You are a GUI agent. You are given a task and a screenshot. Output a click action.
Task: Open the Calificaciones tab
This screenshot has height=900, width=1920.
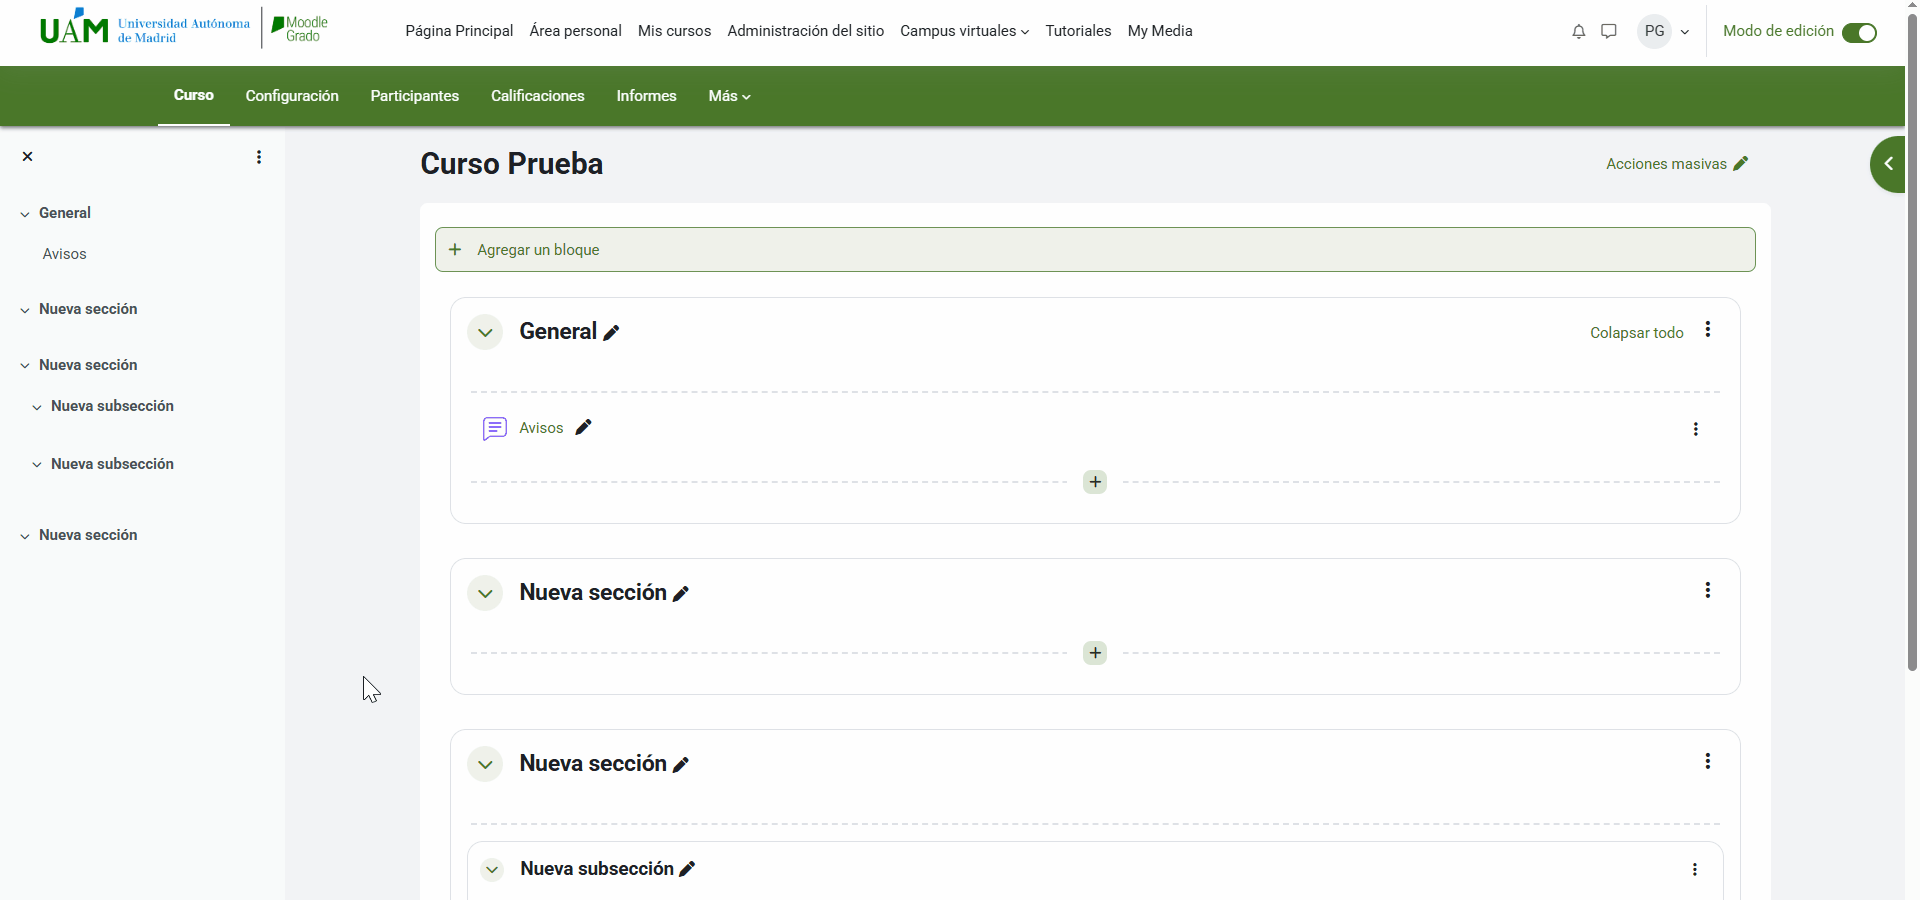coord(537,96)
